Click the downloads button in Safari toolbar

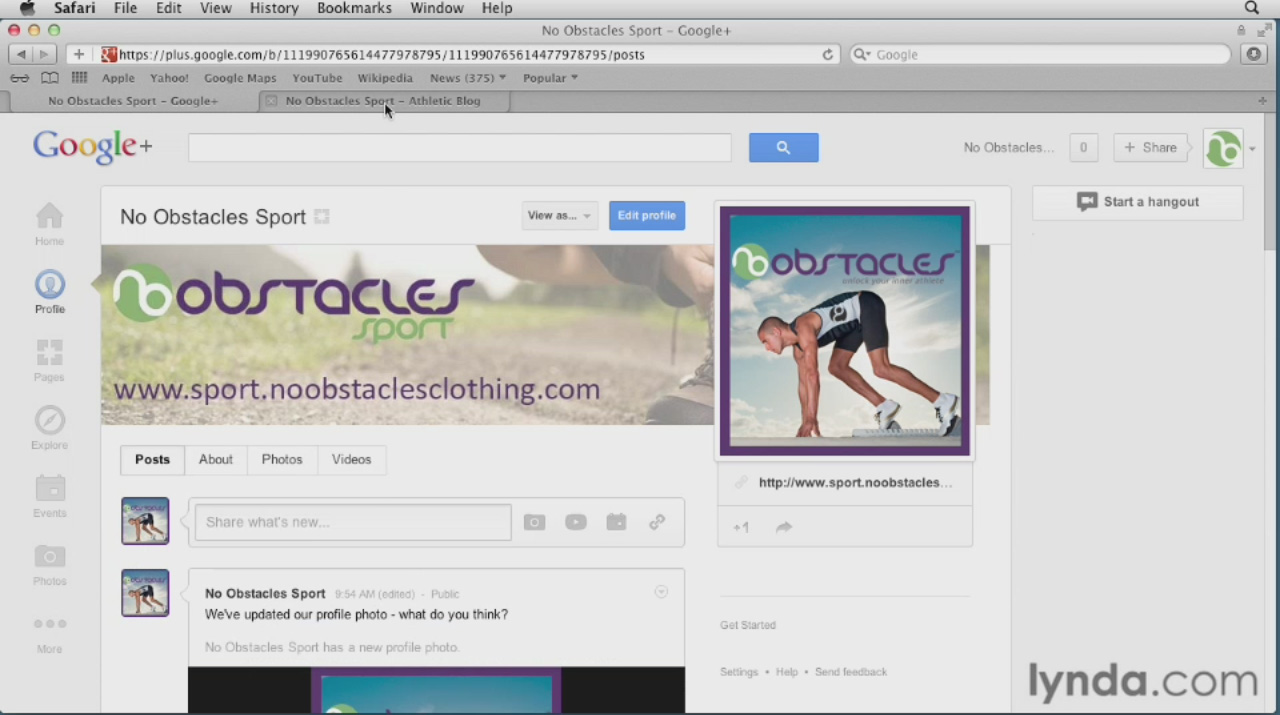click(x=1254, y=54)
